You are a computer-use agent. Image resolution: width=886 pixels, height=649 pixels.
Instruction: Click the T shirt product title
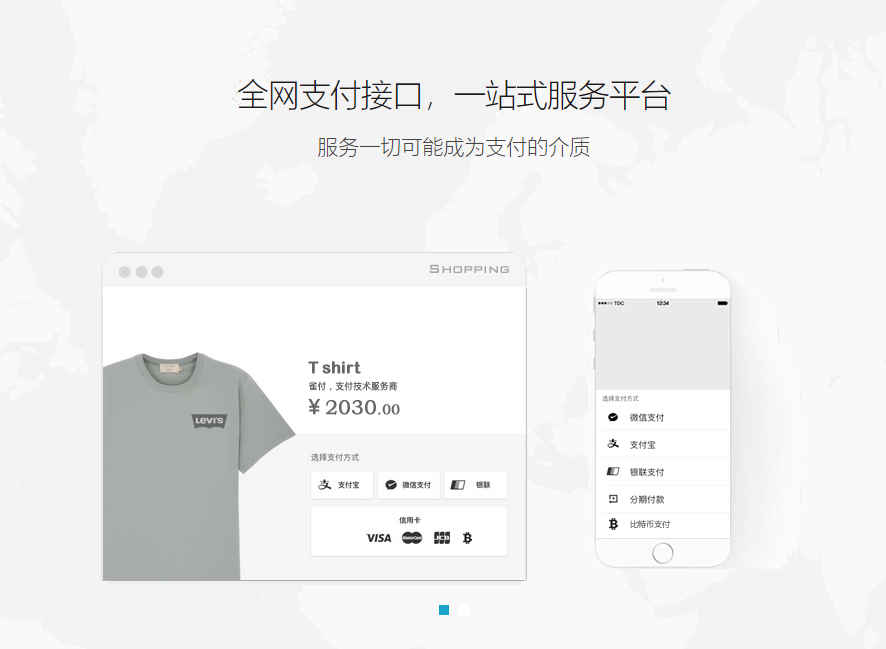(335, 368)
